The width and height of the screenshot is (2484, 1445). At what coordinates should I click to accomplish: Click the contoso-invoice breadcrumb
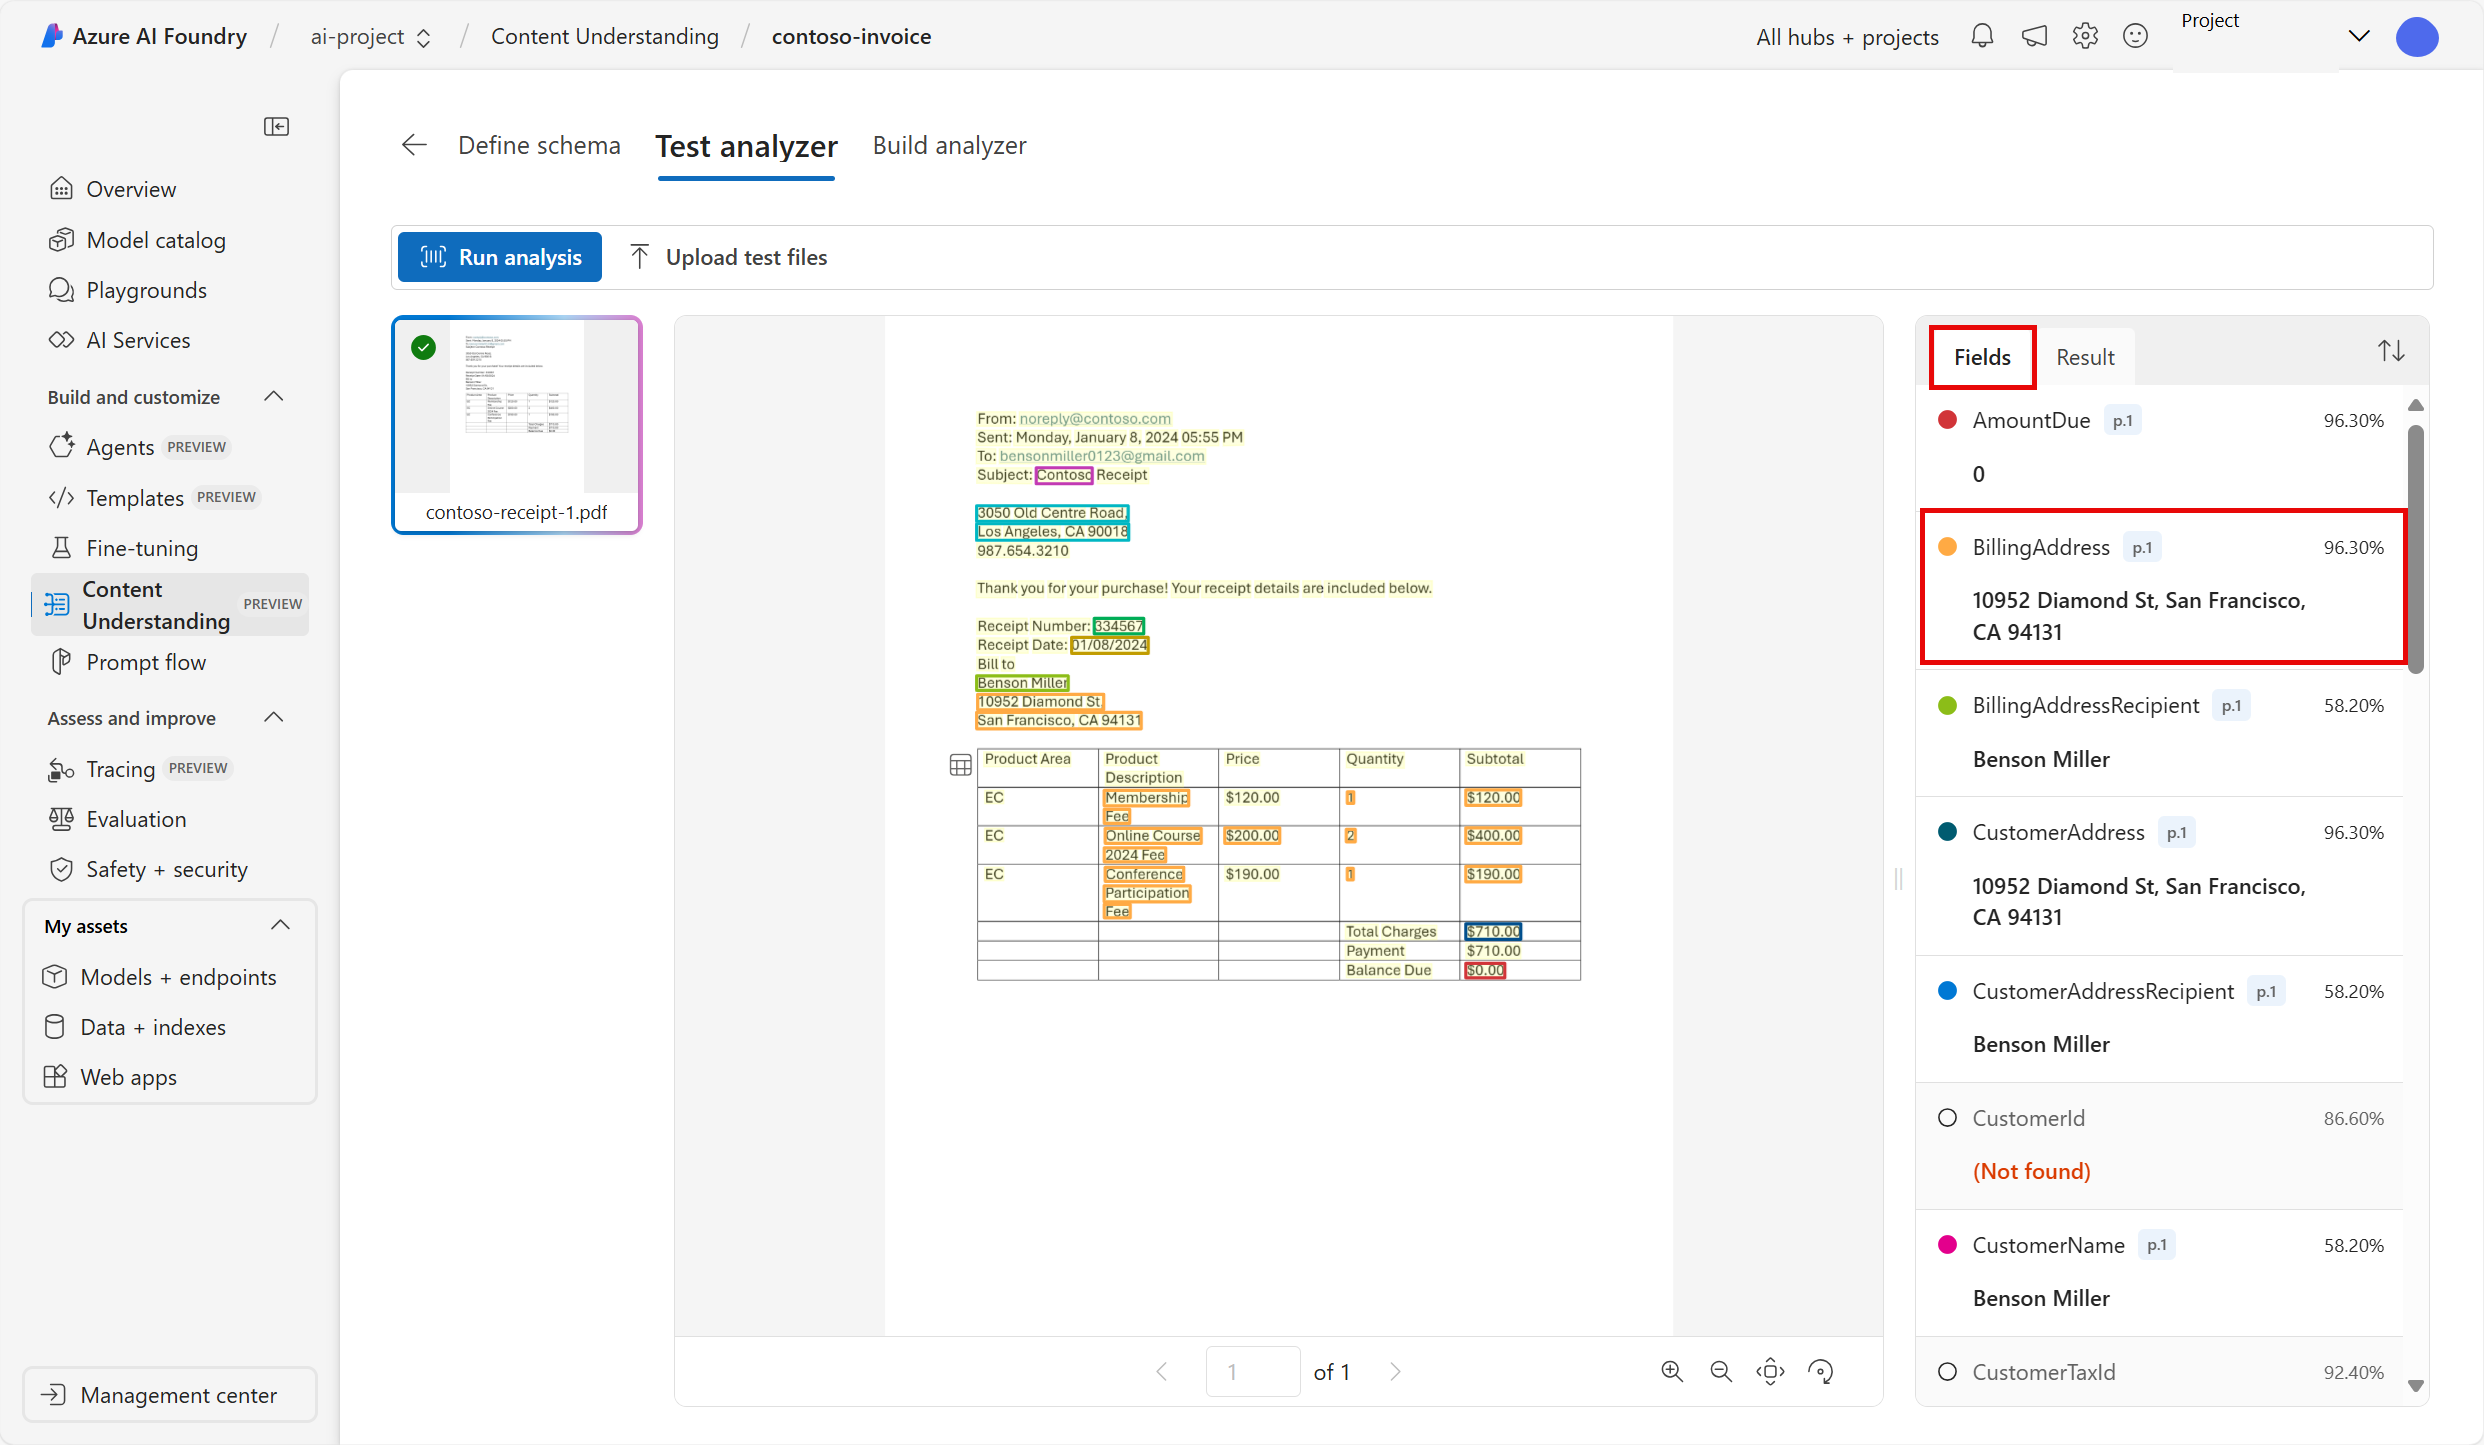[851, 37]
